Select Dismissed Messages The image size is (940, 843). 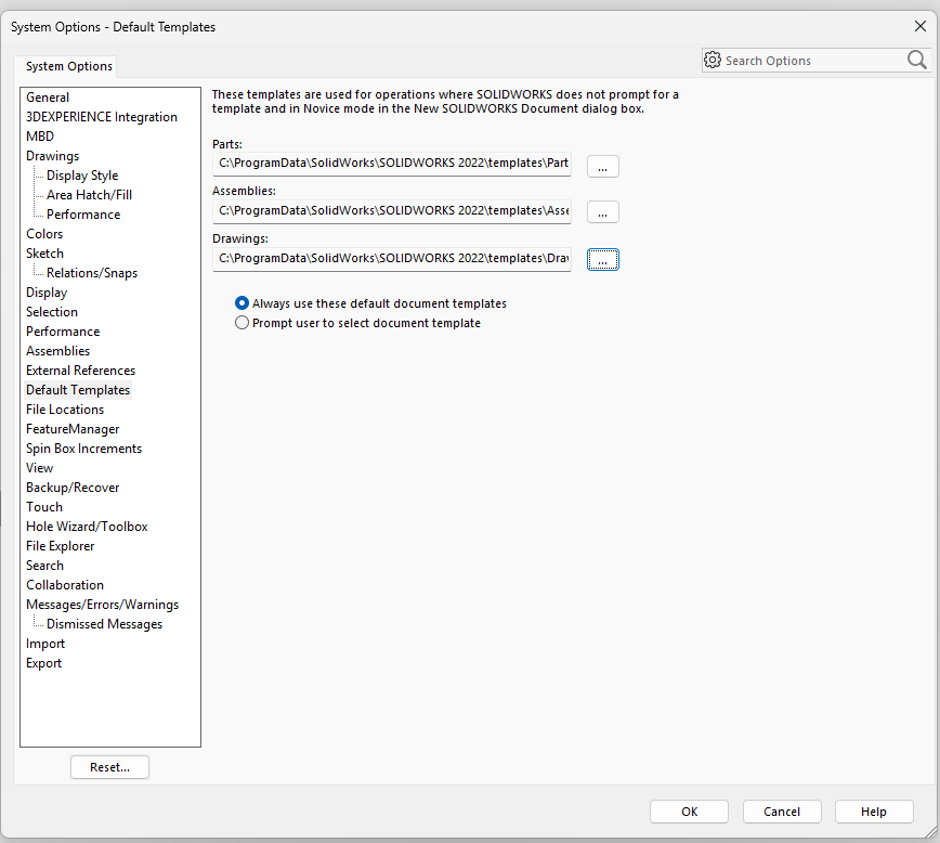click(x=104, y=624)
